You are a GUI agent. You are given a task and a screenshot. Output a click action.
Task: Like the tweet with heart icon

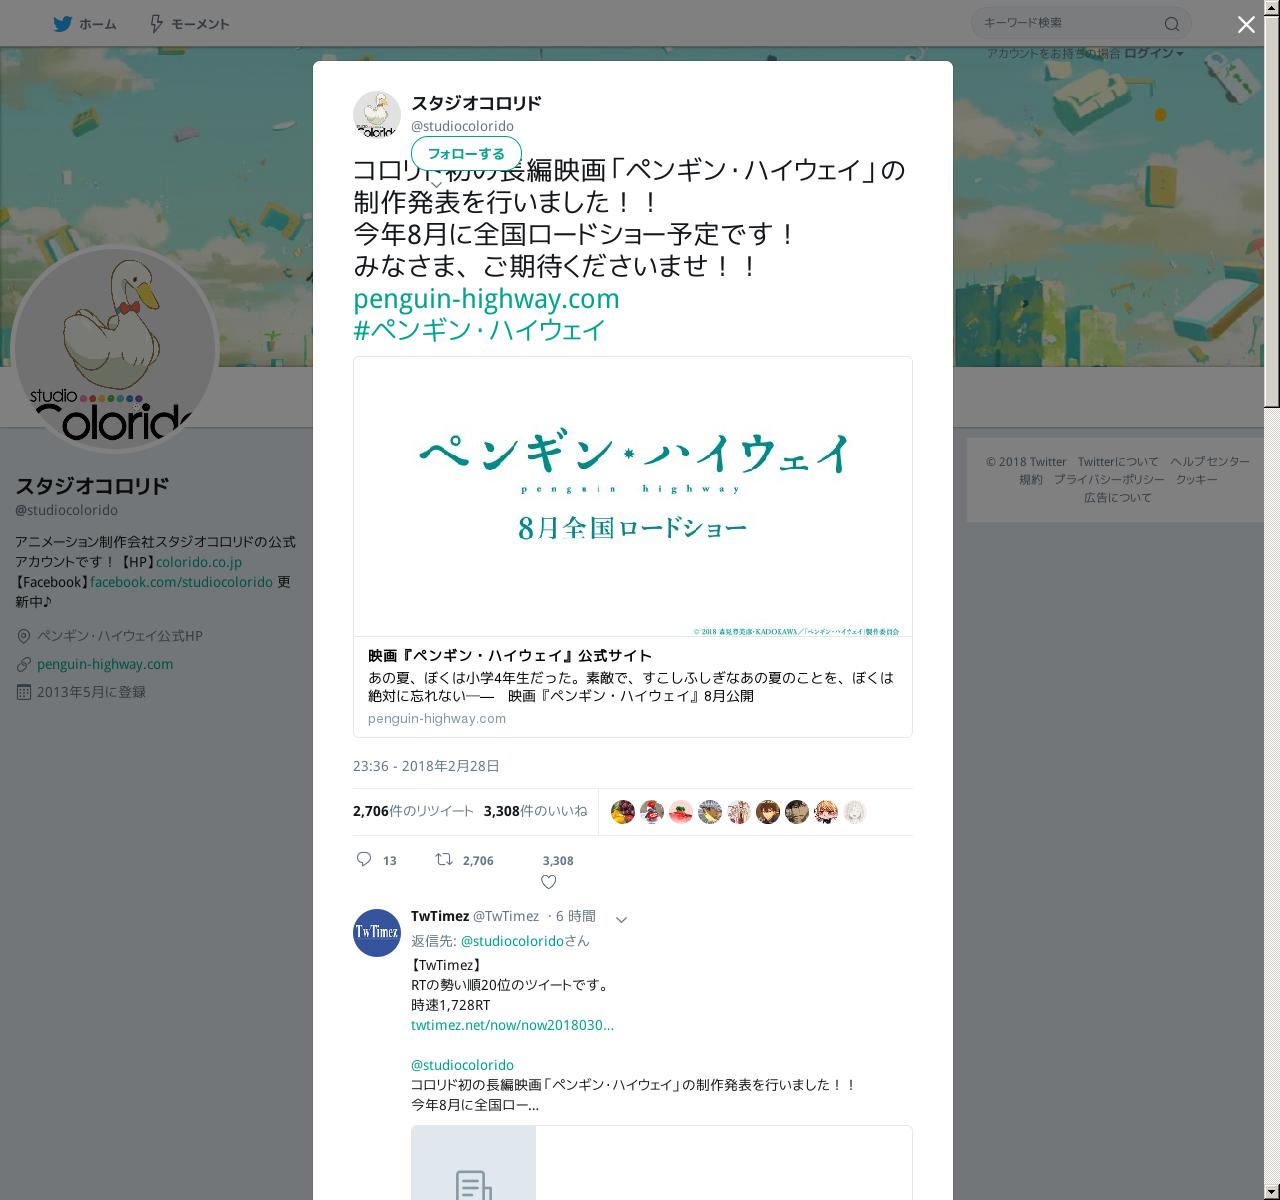pos(548,881)
